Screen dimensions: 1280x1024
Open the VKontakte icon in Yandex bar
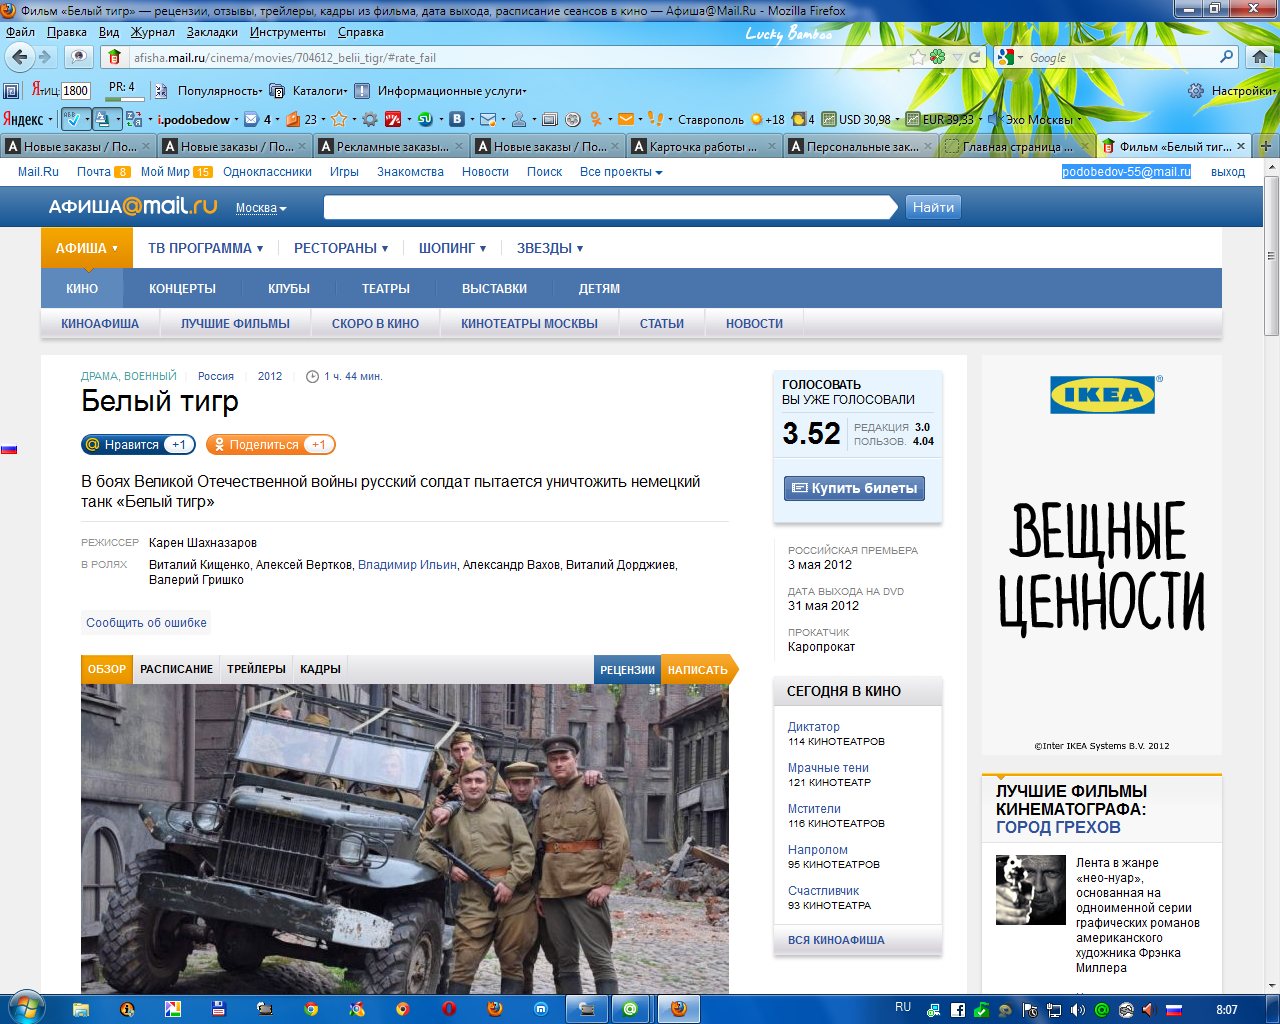coord(457,119)
